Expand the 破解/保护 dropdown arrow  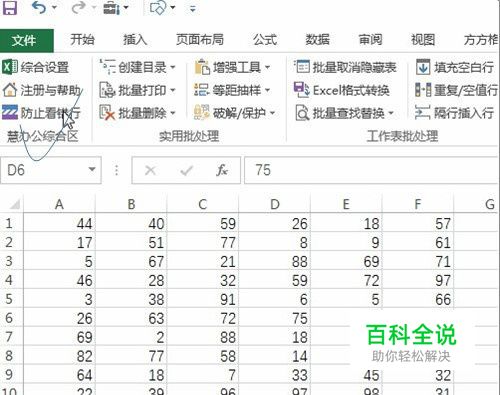point(272,113)
